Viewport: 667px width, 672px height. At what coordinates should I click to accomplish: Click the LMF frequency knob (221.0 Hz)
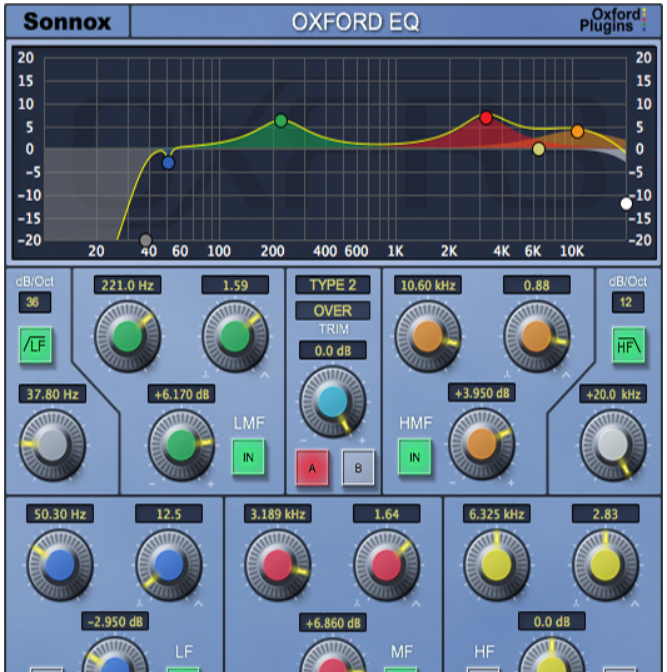pos(127,336)
